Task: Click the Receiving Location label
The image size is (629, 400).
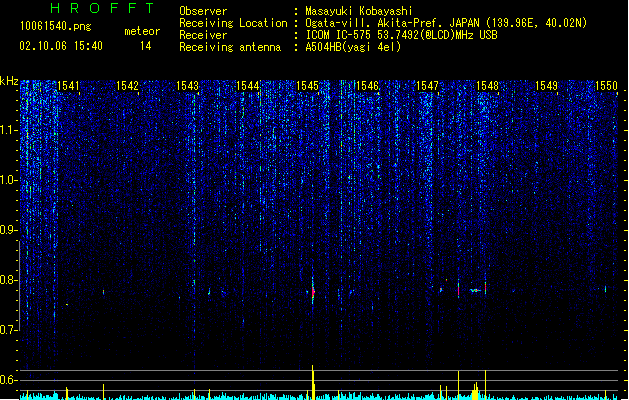Action: point(233,23)
